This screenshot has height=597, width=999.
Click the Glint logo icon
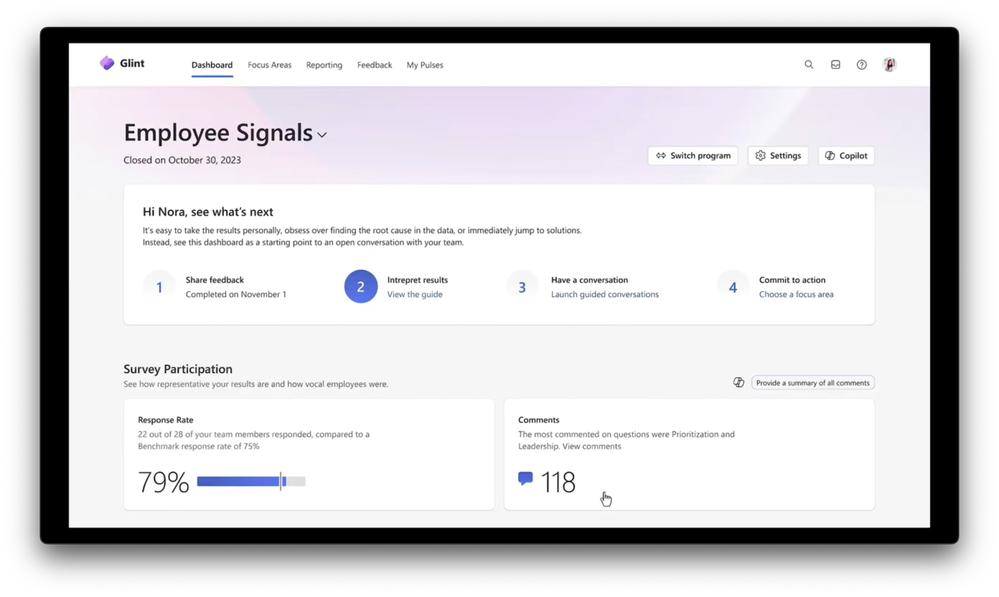point(107,63)
